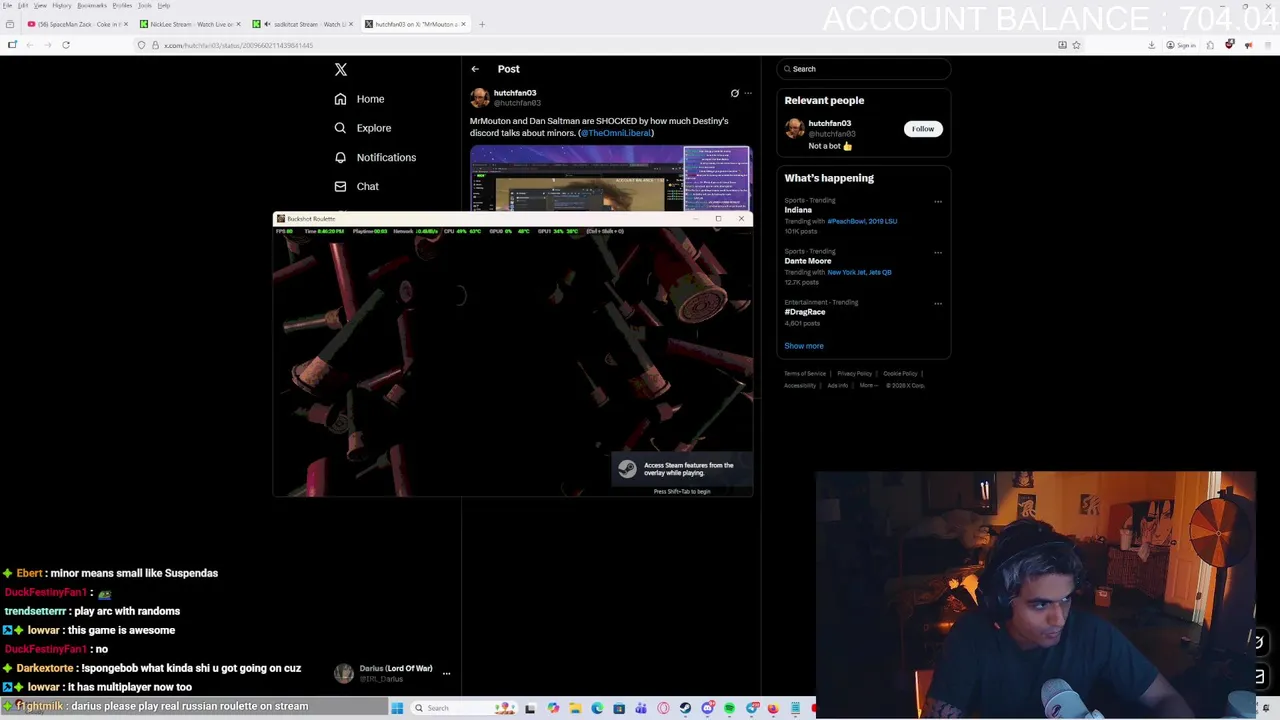1280x720 pixels.
Task: Open Darius account menu dots
Action: 446,674
